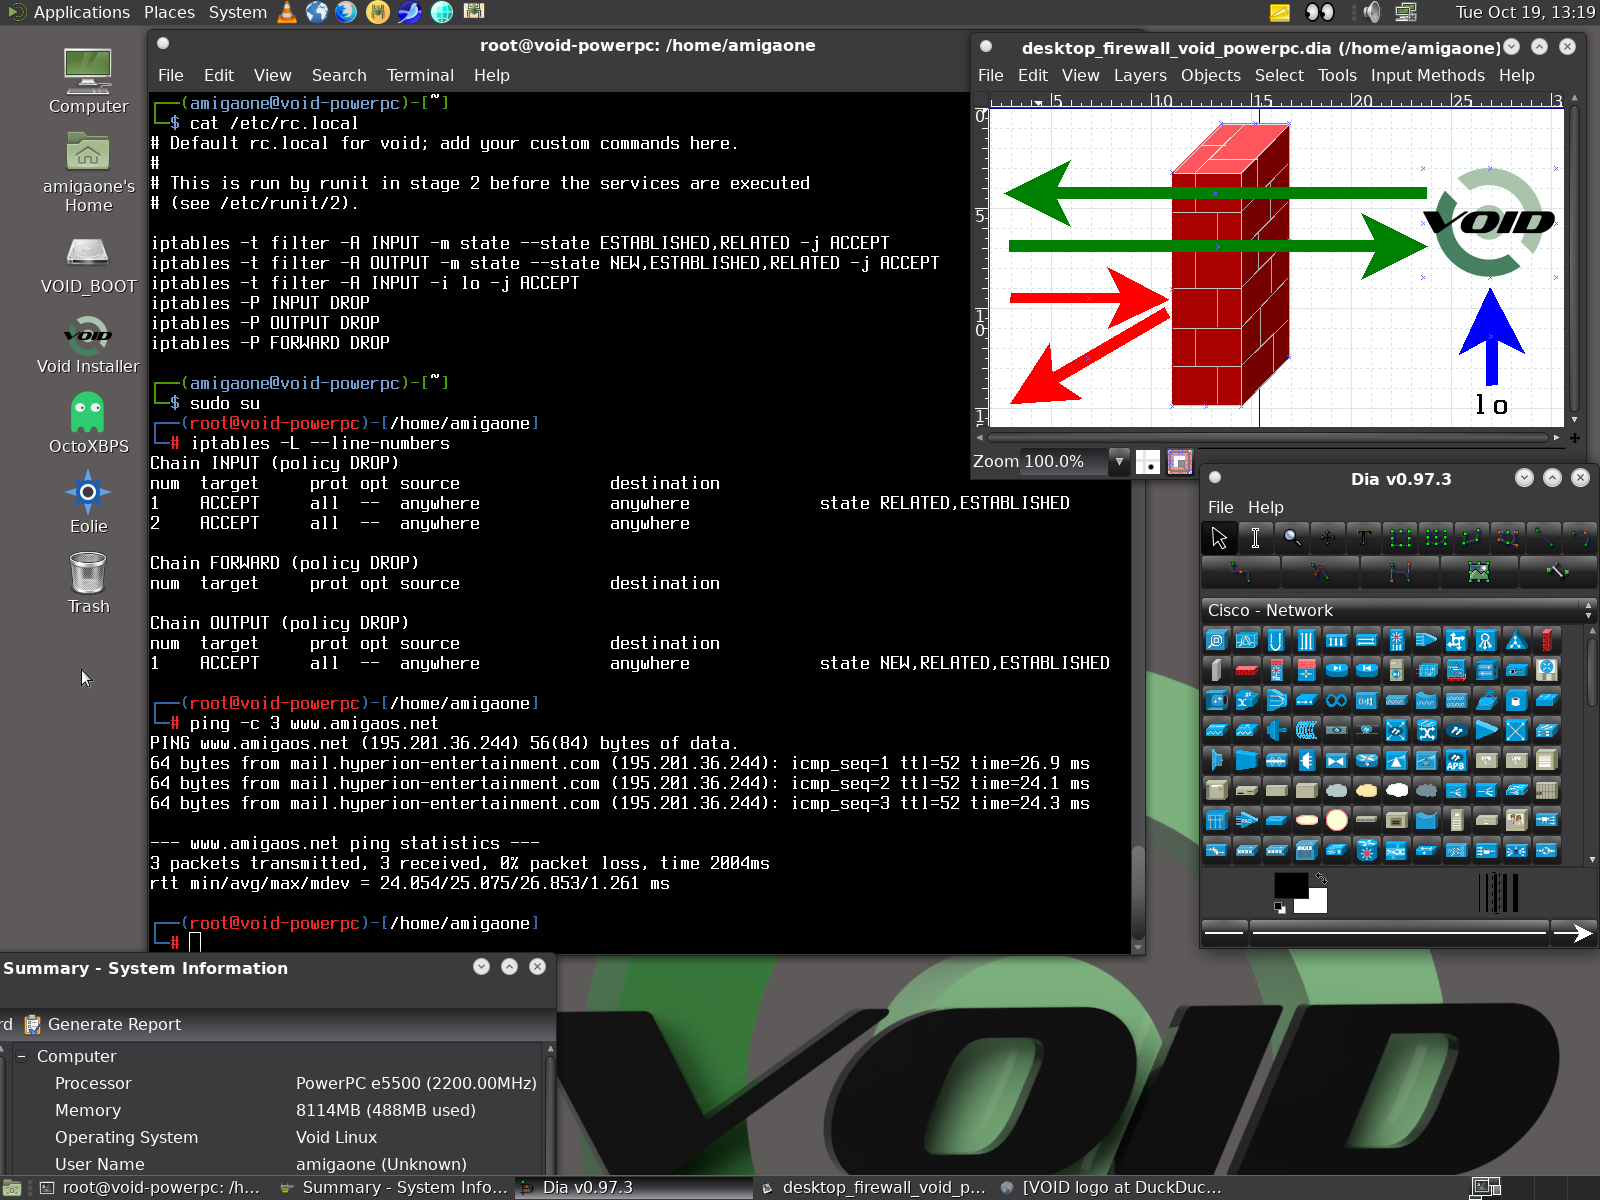Open the volume control in system tray
The width and height of the screenshot is (1600, 1200).
[1372, 12]
